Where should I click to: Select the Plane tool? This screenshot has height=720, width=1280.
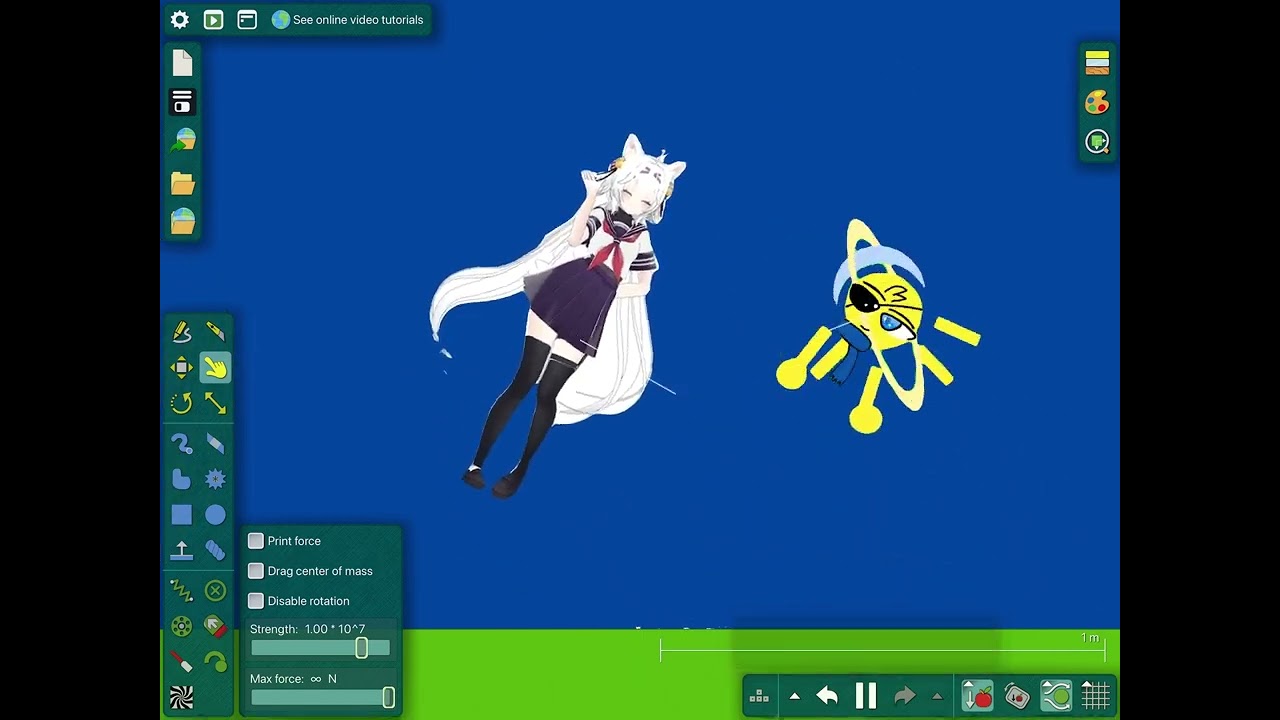181,550
